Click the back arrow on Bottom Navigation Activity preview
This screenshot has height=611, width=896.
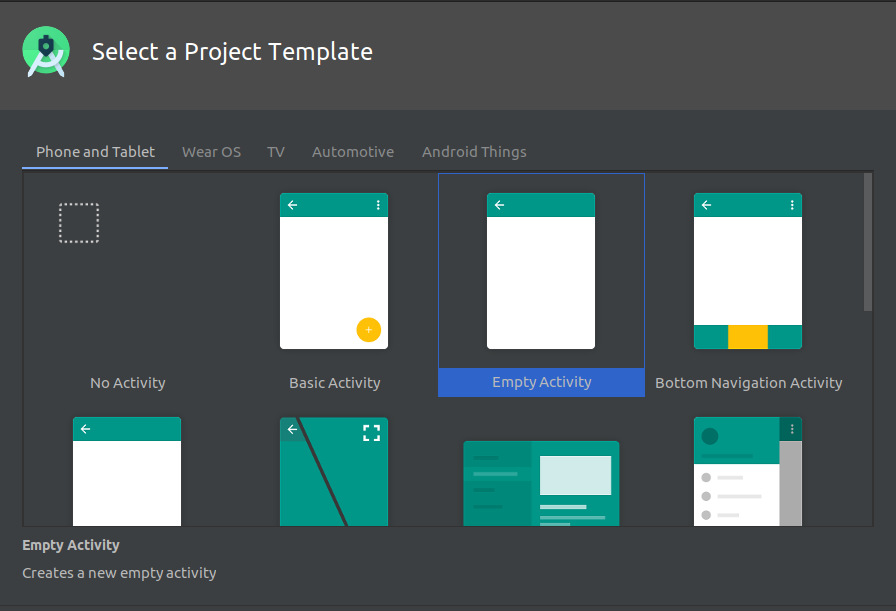pos(706,205)
